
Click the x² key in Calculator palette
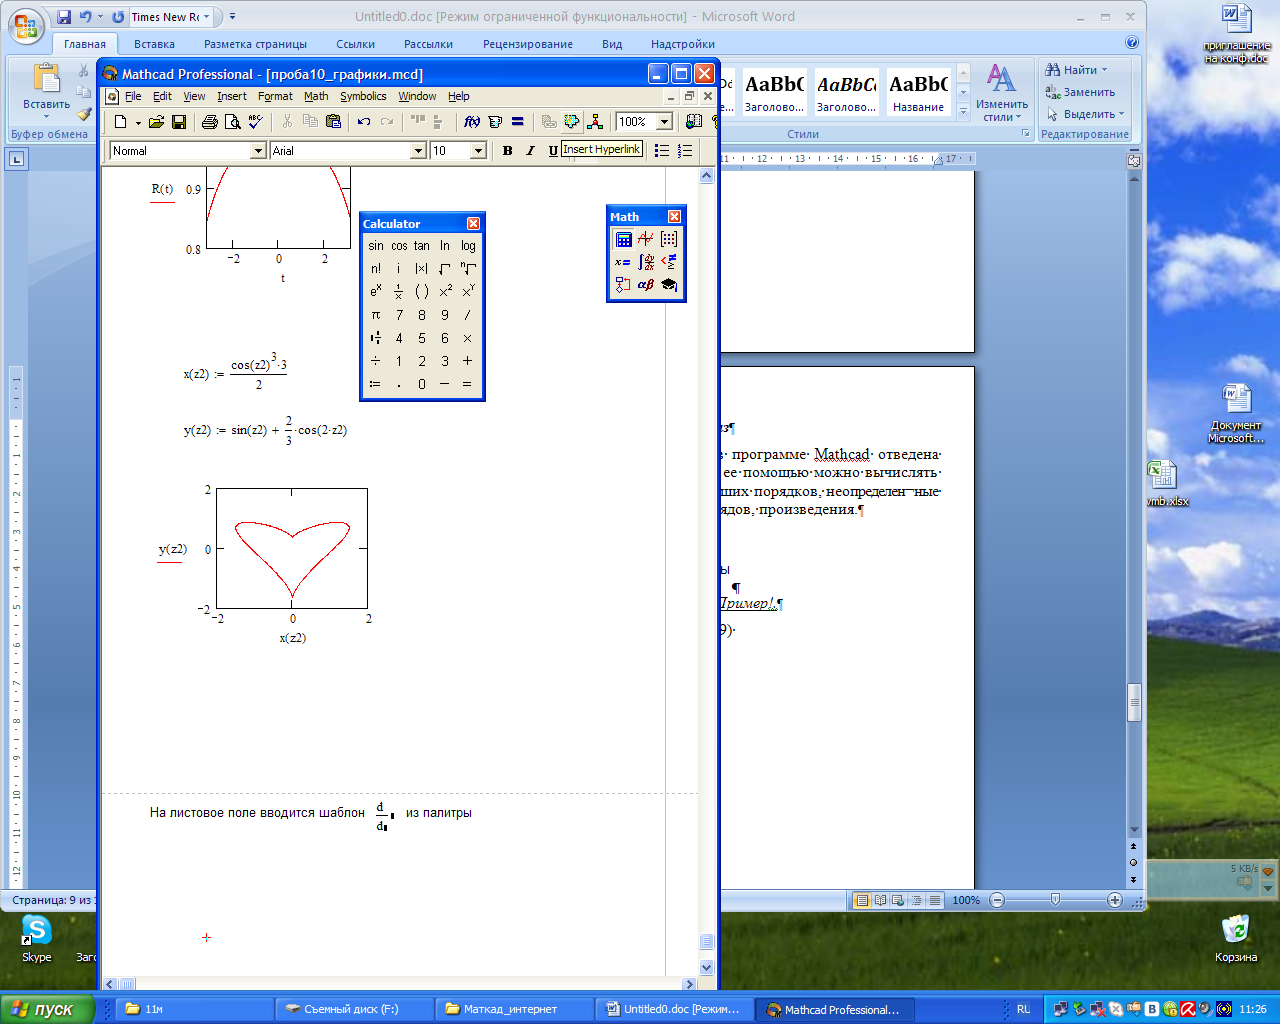(x=445, y=292)
